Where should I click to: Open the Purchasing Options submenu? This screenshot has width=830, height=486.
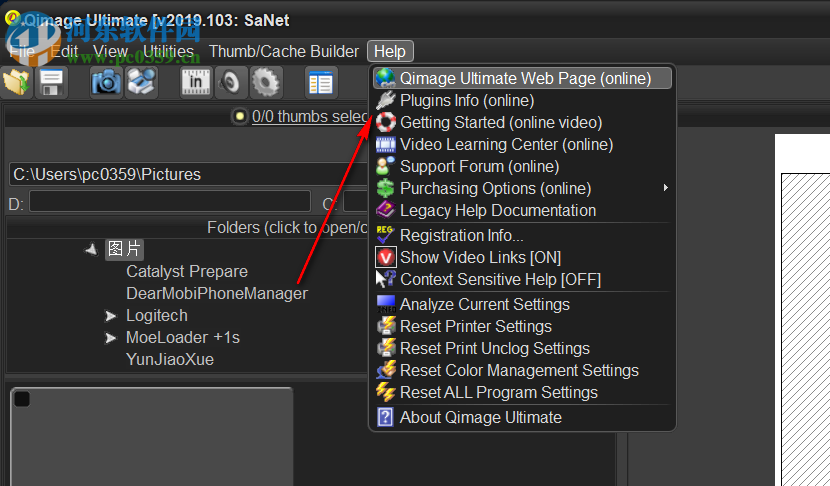click(x=495, y=188)
